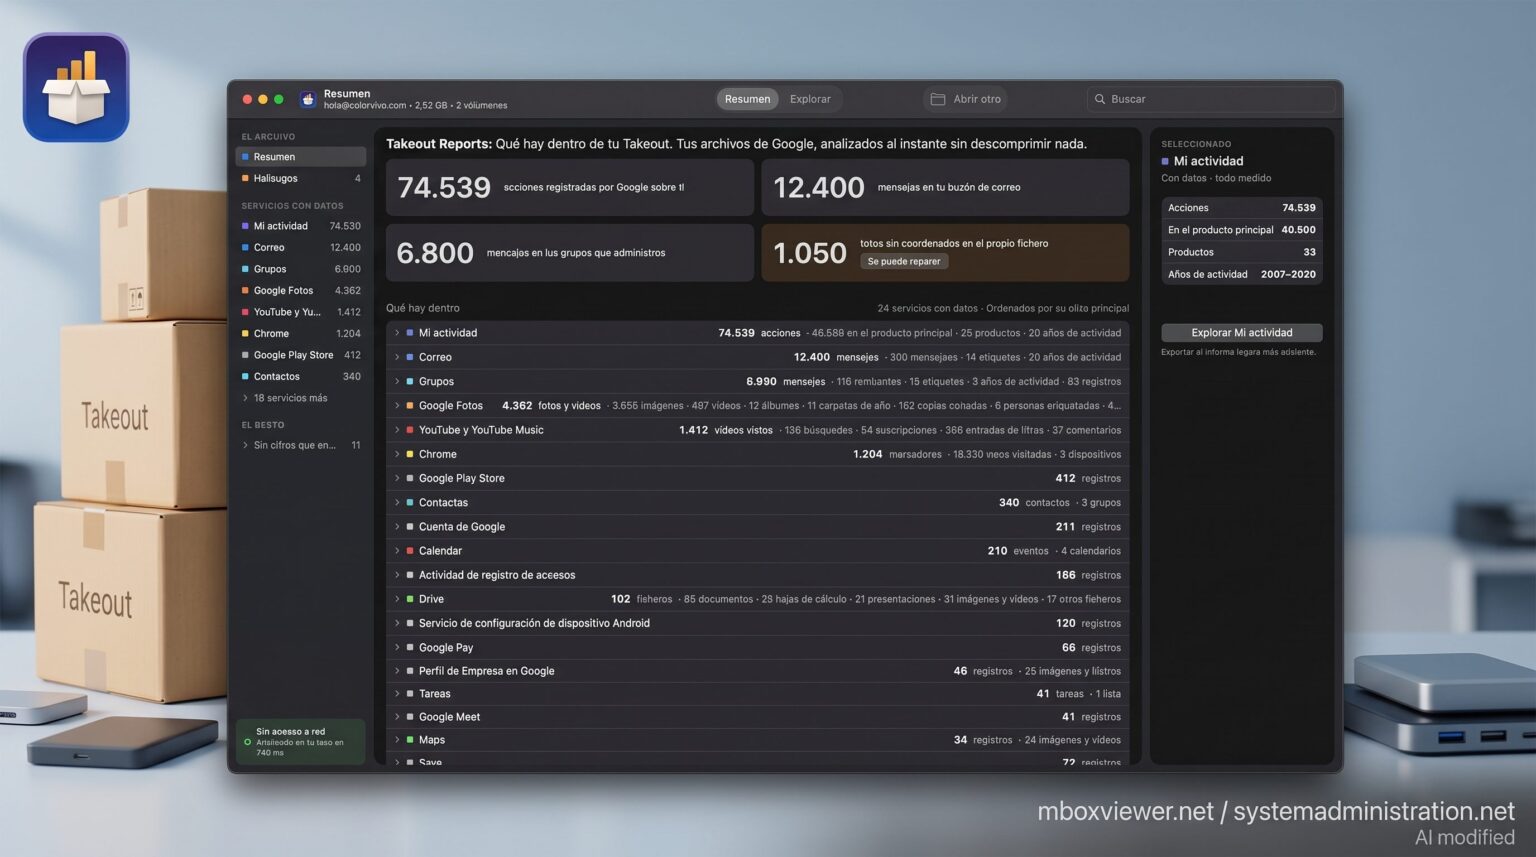Select Actividad de registro de accesos row
This screenshot has width=1536, height=857.
pos(758,575)
